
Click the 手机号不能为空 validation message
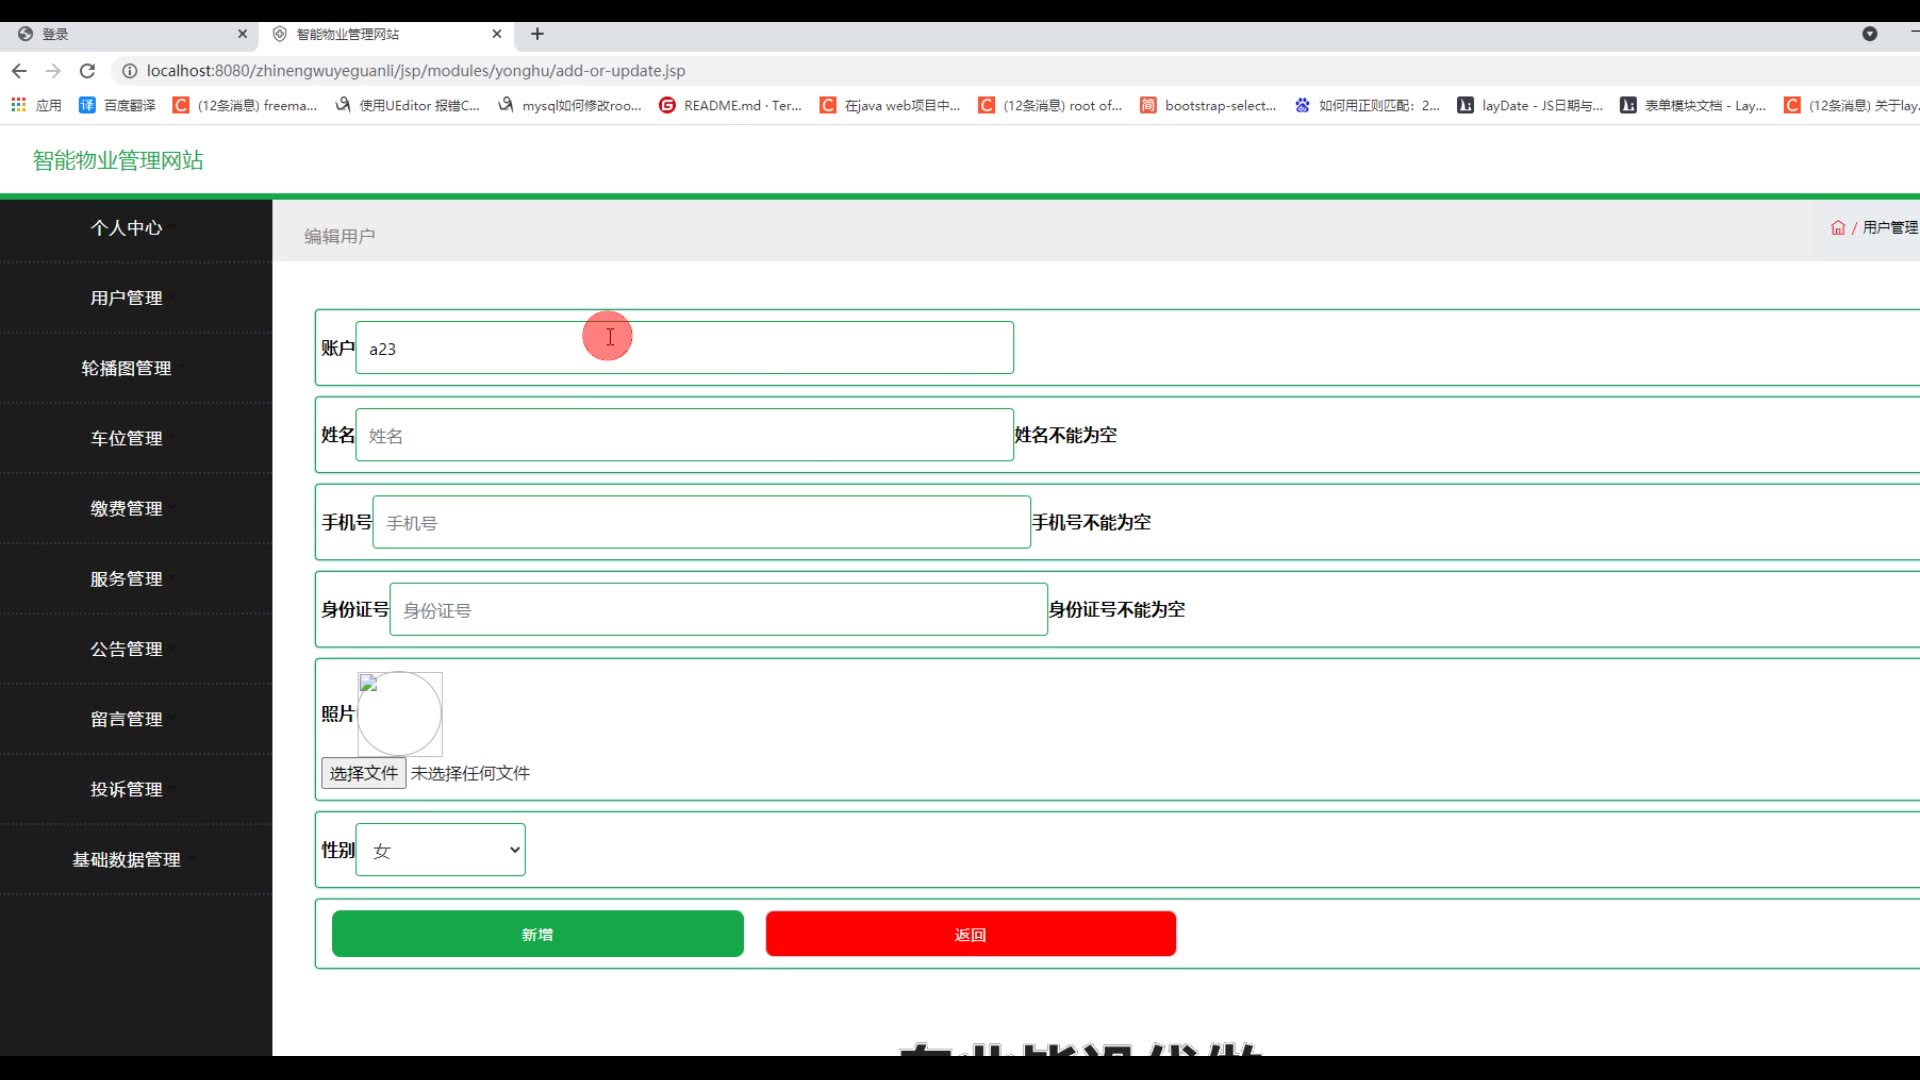point(1092,522)
